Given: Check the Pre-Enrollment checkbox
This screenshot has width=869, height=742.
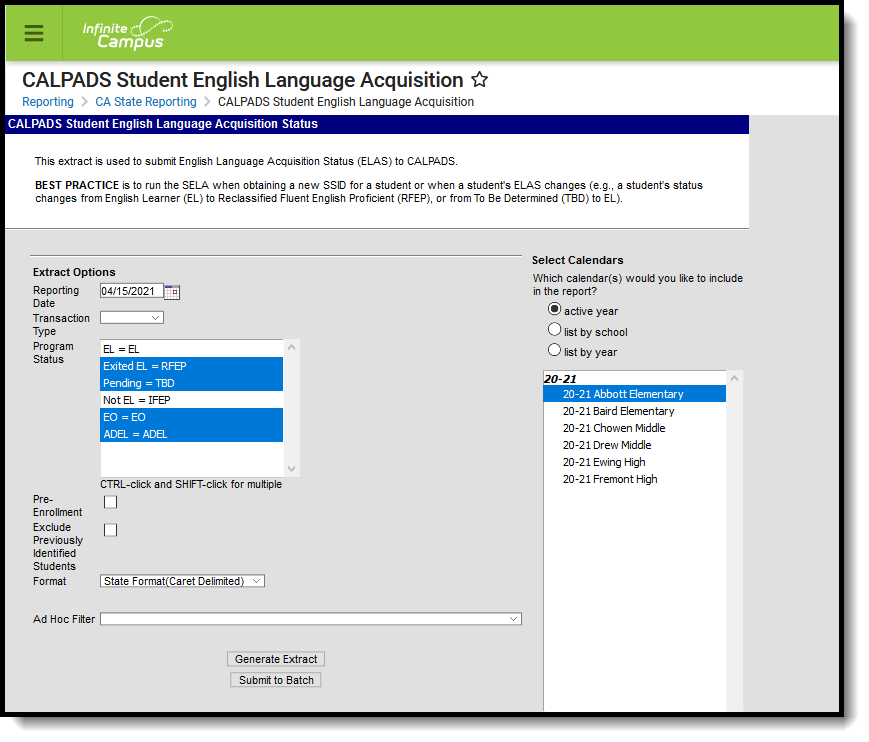Looking at the screenshot, I should tap(111, 502).
